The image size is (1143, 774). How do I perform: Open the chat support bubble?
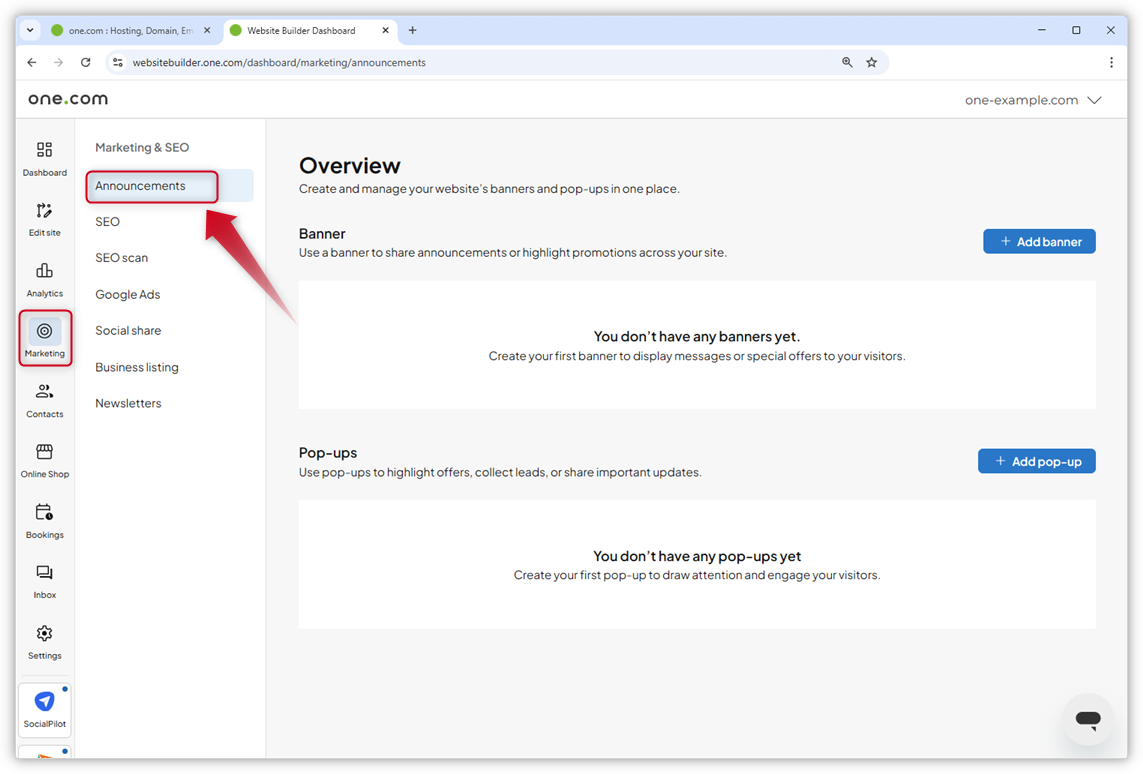coord(1088,719)
